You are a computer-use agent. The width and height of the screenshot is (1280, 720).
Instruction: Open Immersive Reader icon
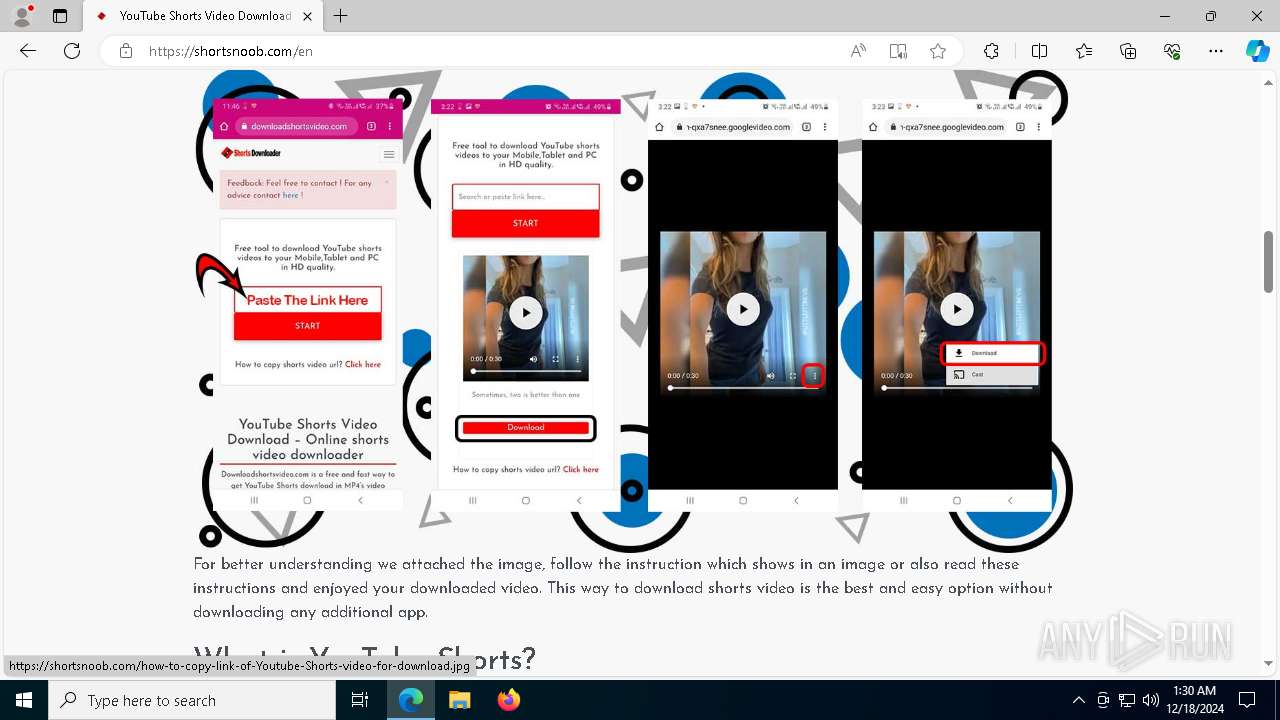[x=898, y=51]
